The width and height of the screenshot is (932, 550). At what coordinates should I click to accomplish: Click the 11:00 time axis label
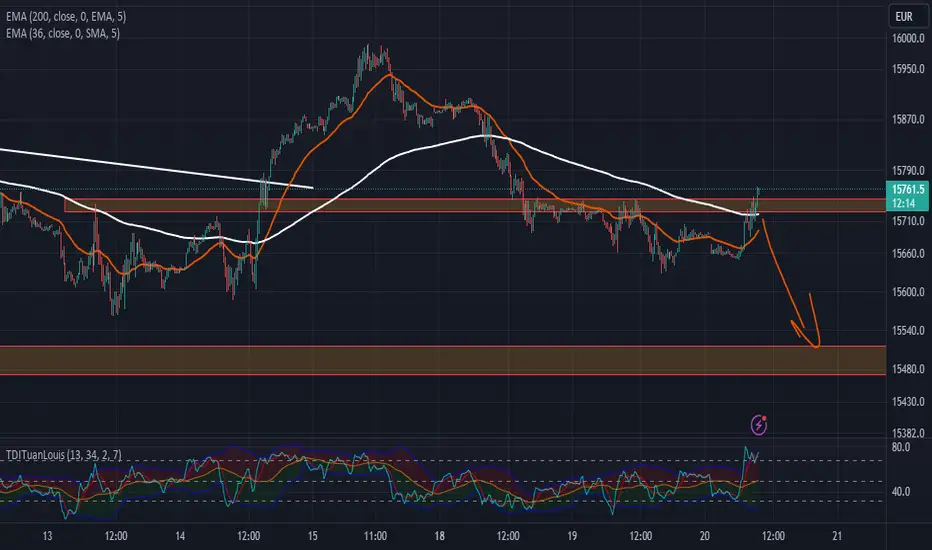pos(376,536)
